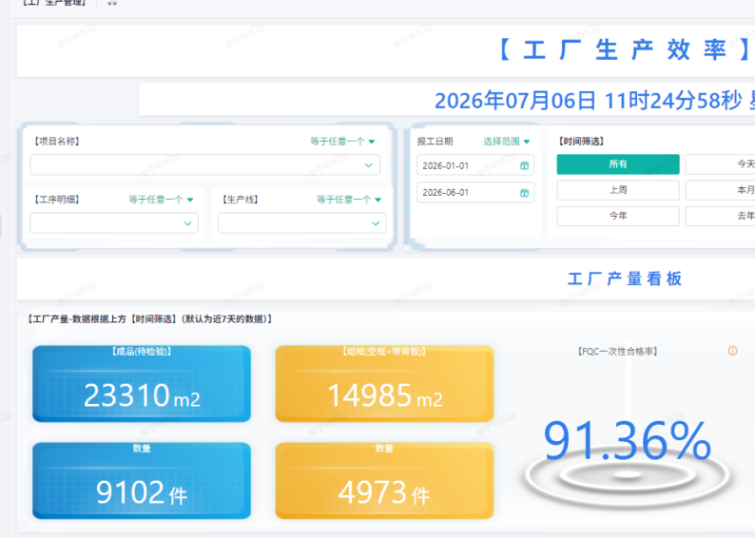The image size is (755, 538).
Task: Click the 【FQC一次性合格率】 label
Action: pos(617,351)
